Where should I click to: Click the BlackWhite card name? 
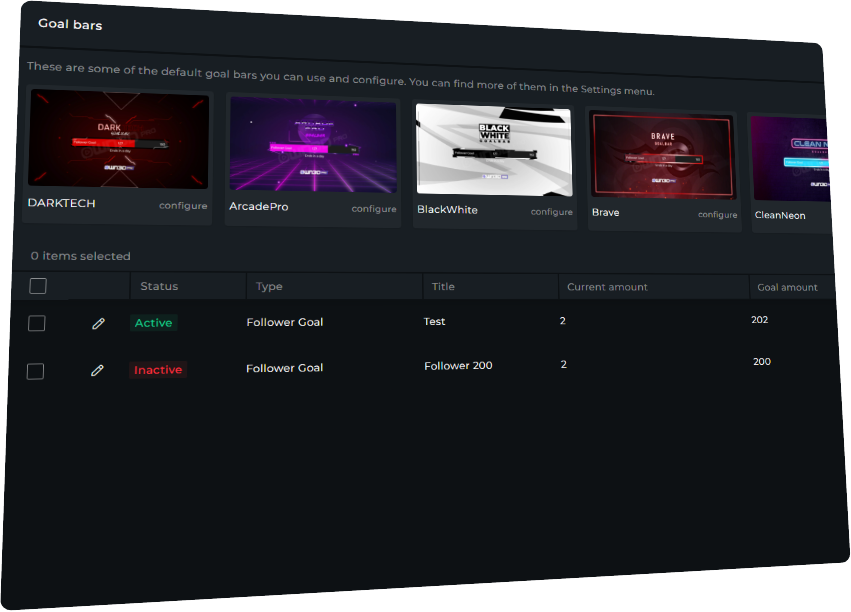coord(447,209)
